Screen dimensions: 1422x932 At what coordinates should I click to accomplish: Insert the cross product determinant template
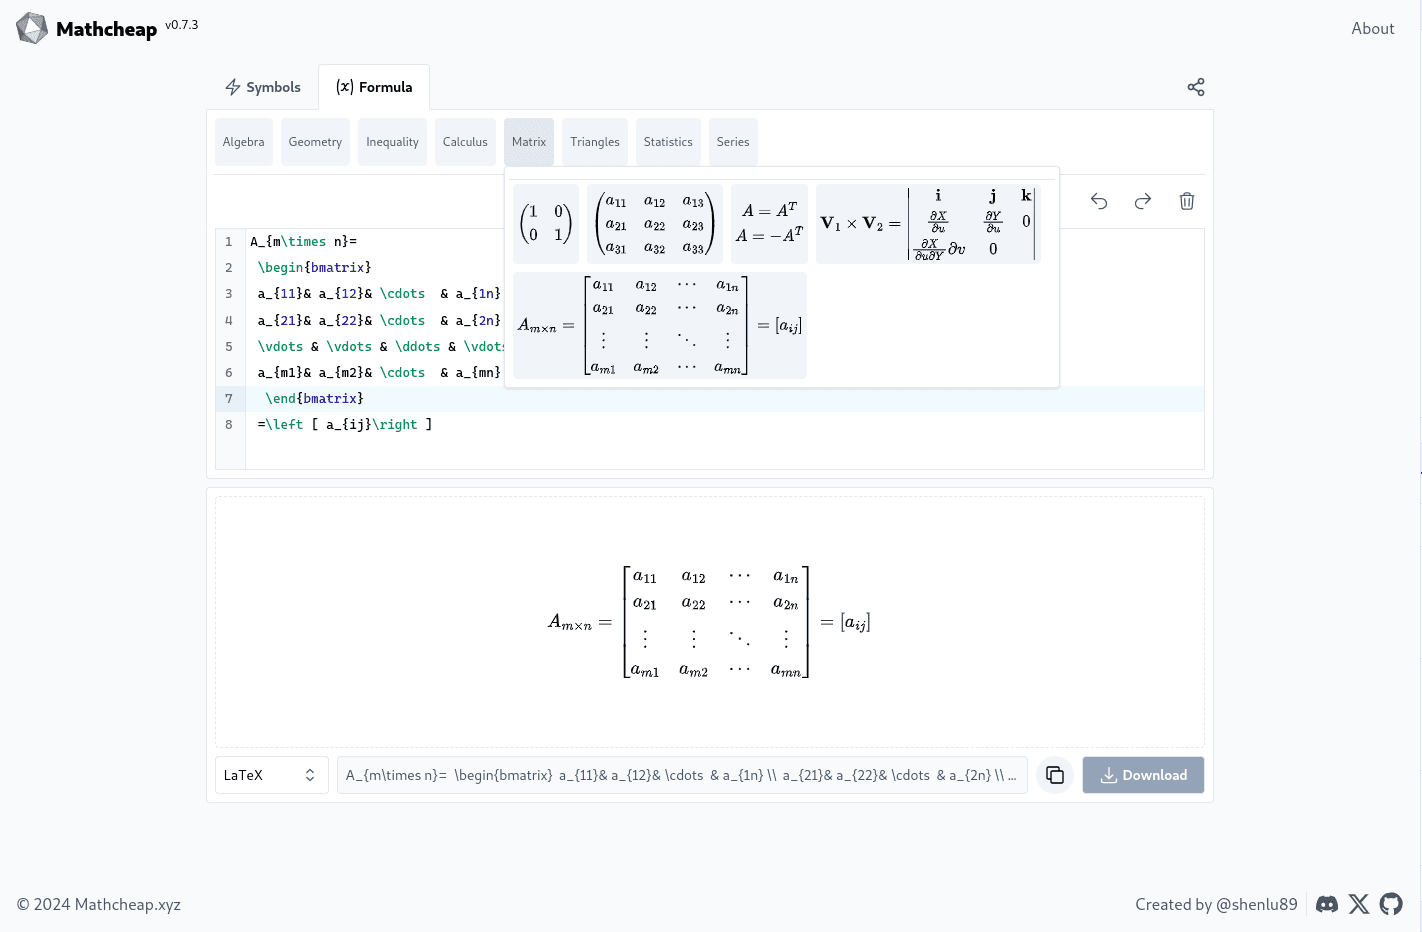click(x=927, y=224)
